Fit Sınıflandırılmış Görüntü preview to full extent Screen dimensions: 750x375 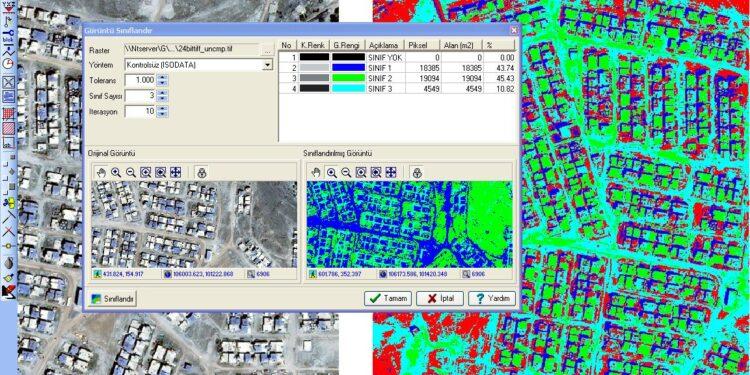click(x=391, y=173)
